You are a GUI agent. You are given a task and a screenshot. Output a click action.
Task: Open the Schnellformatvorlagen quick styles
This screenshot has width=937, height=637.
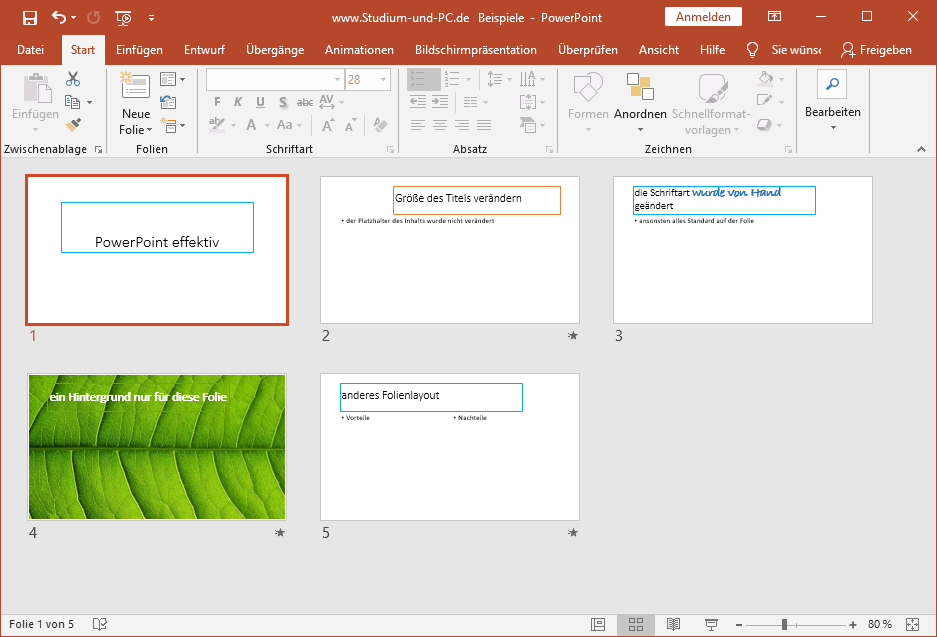click(711, 103)
